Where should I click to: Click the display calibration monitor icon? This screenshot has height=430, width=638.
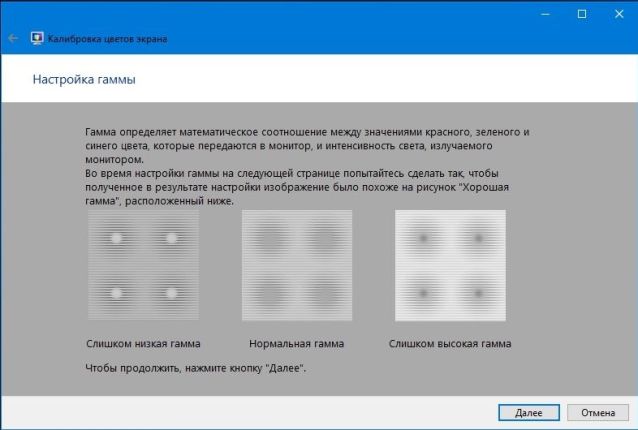click(37, 39)
